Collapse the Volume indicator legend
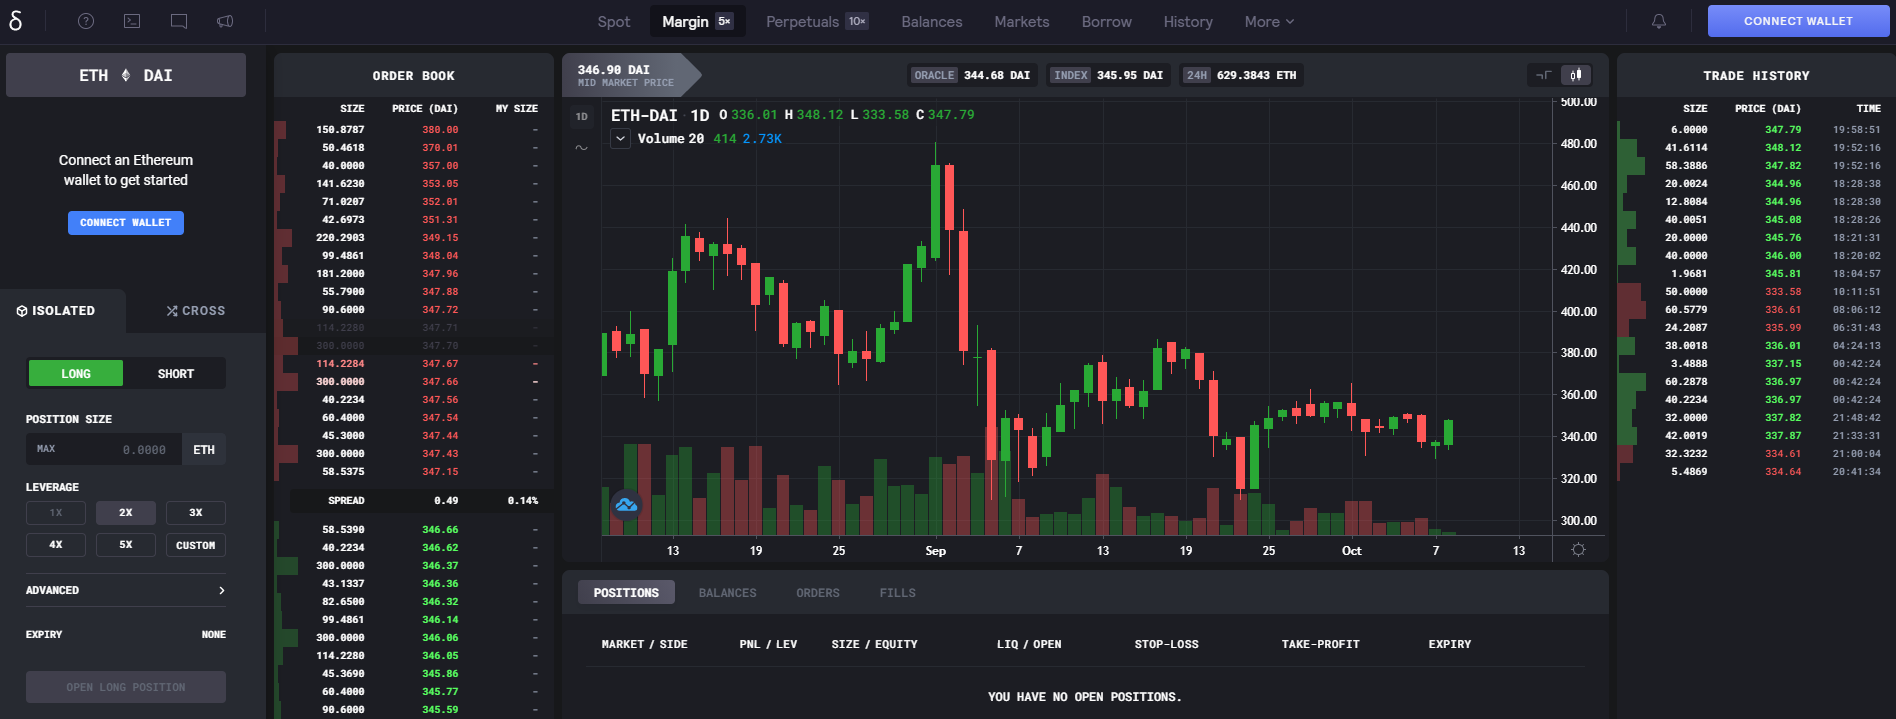Image resolution: width=1896 pixels, height=719 pixels. pos(621,139)
